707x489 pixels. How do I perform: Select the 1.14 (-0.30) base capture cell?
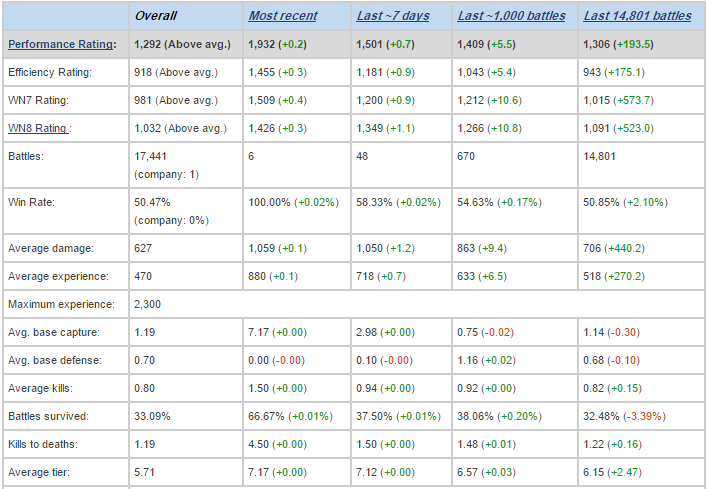pos(611,332)
